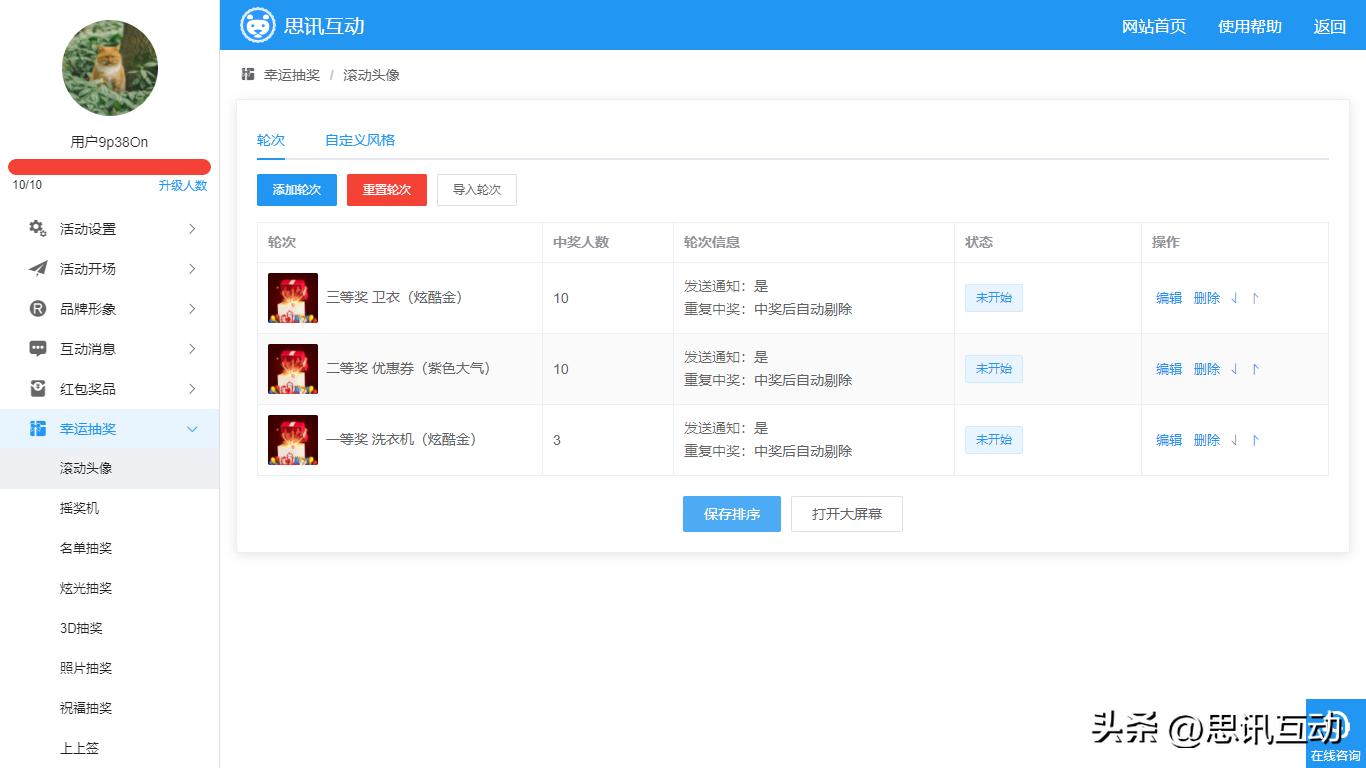
Task: Click the red 10/10 progress bar
Action: click(x=109, y=166)
